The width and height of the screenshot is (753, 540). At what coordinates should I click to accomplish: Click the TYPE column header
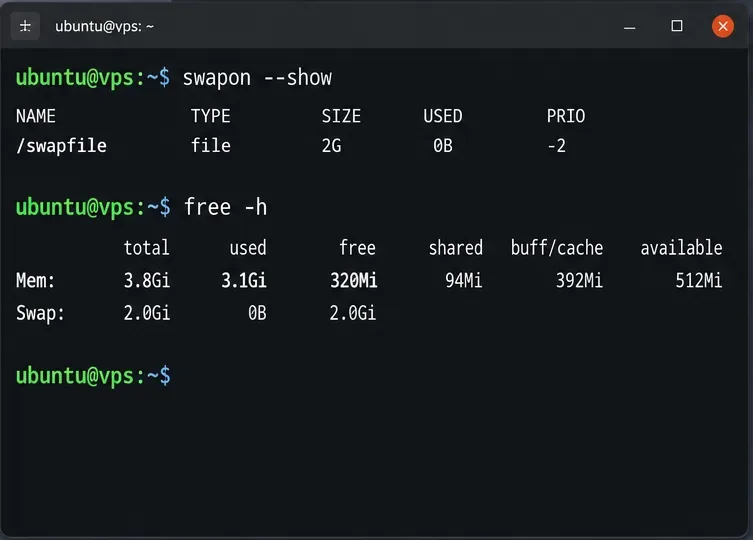(210, 116)
